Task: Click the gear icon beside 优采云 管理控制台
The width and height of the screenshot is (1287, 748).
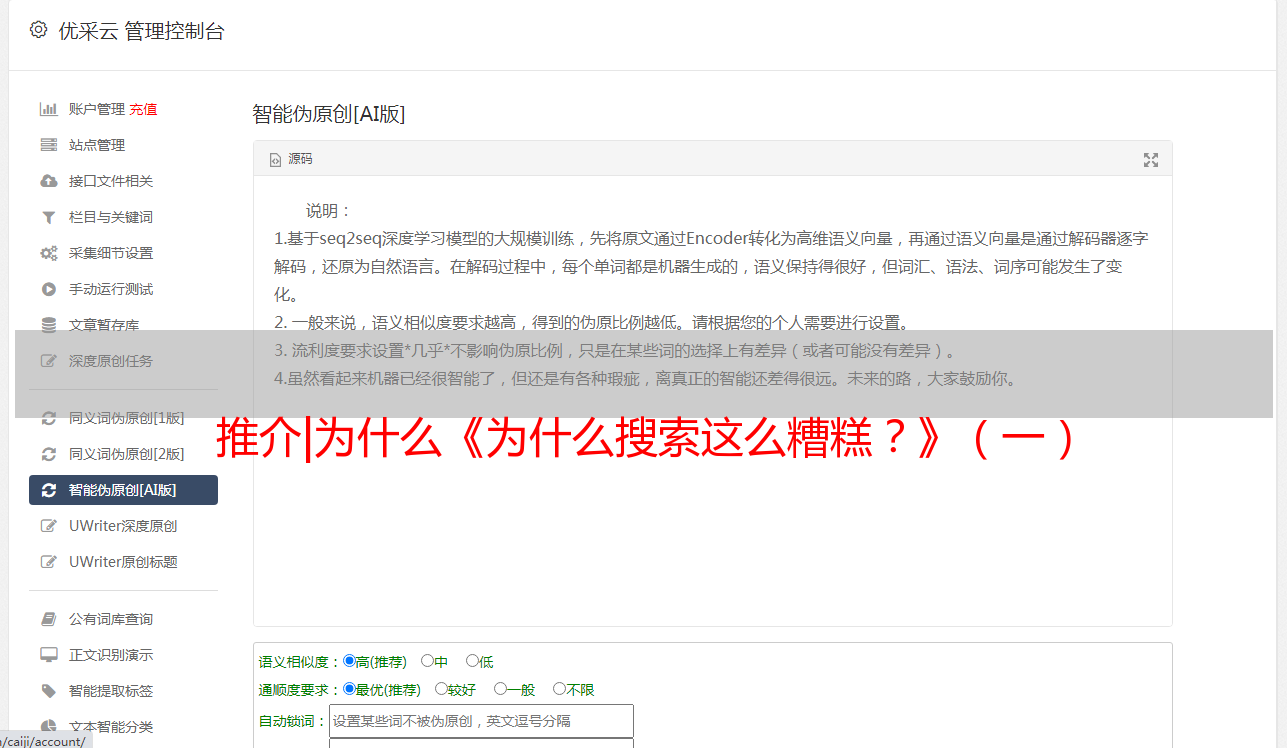Action: pos(38,30)
